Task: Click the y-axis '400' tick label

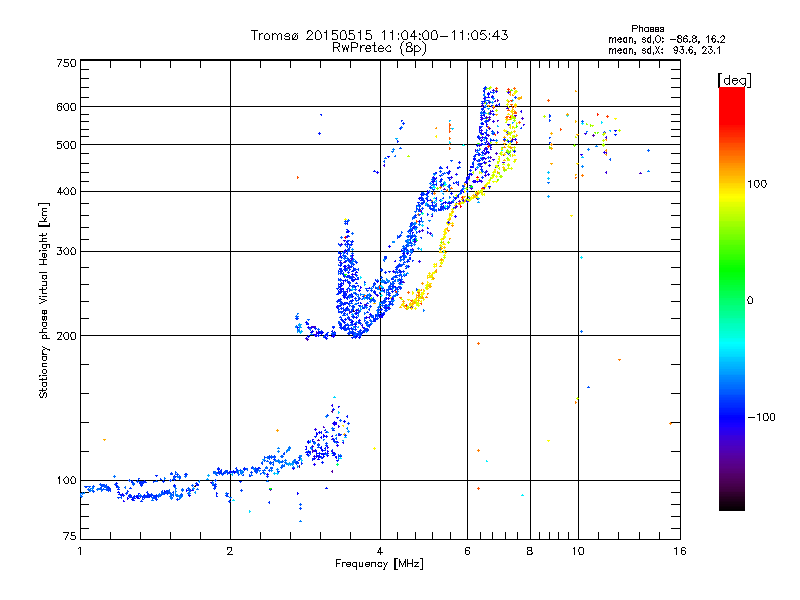Action: pos(67,192)
